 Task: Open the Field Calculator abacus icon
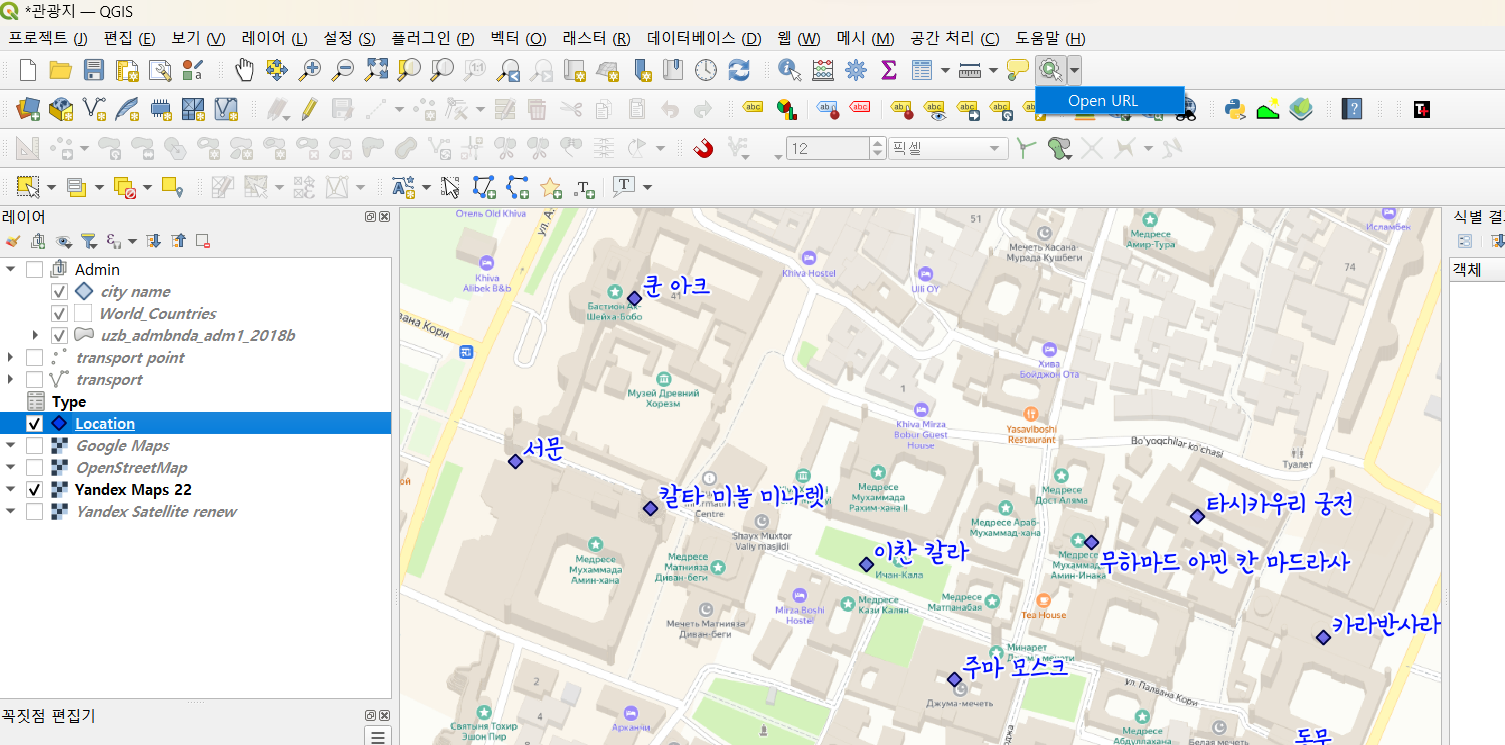pos(823,70)
